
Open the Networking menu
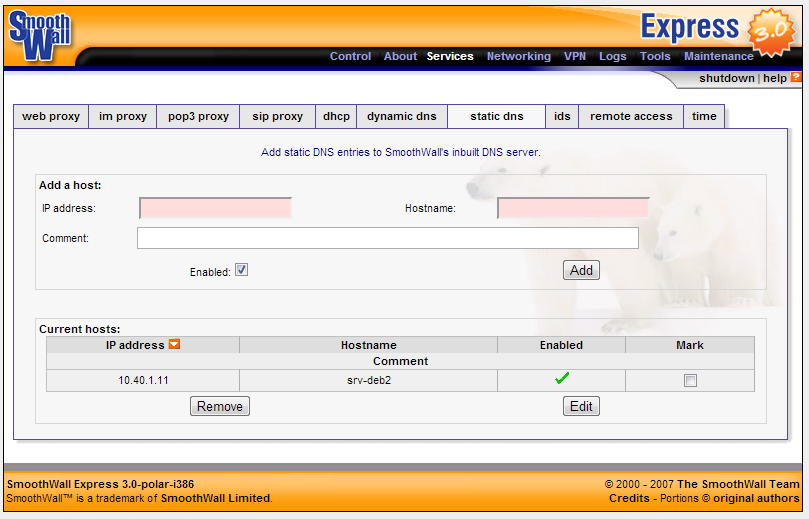pyautogui.click(x=519, y=56)
